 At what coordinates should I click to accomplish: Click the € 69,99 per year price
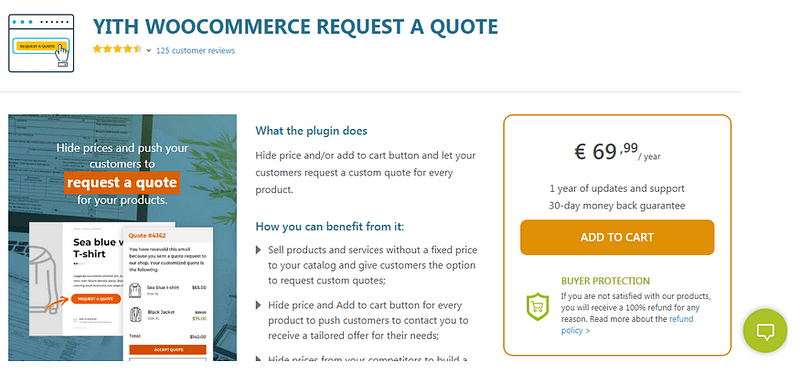pos(617,152)
